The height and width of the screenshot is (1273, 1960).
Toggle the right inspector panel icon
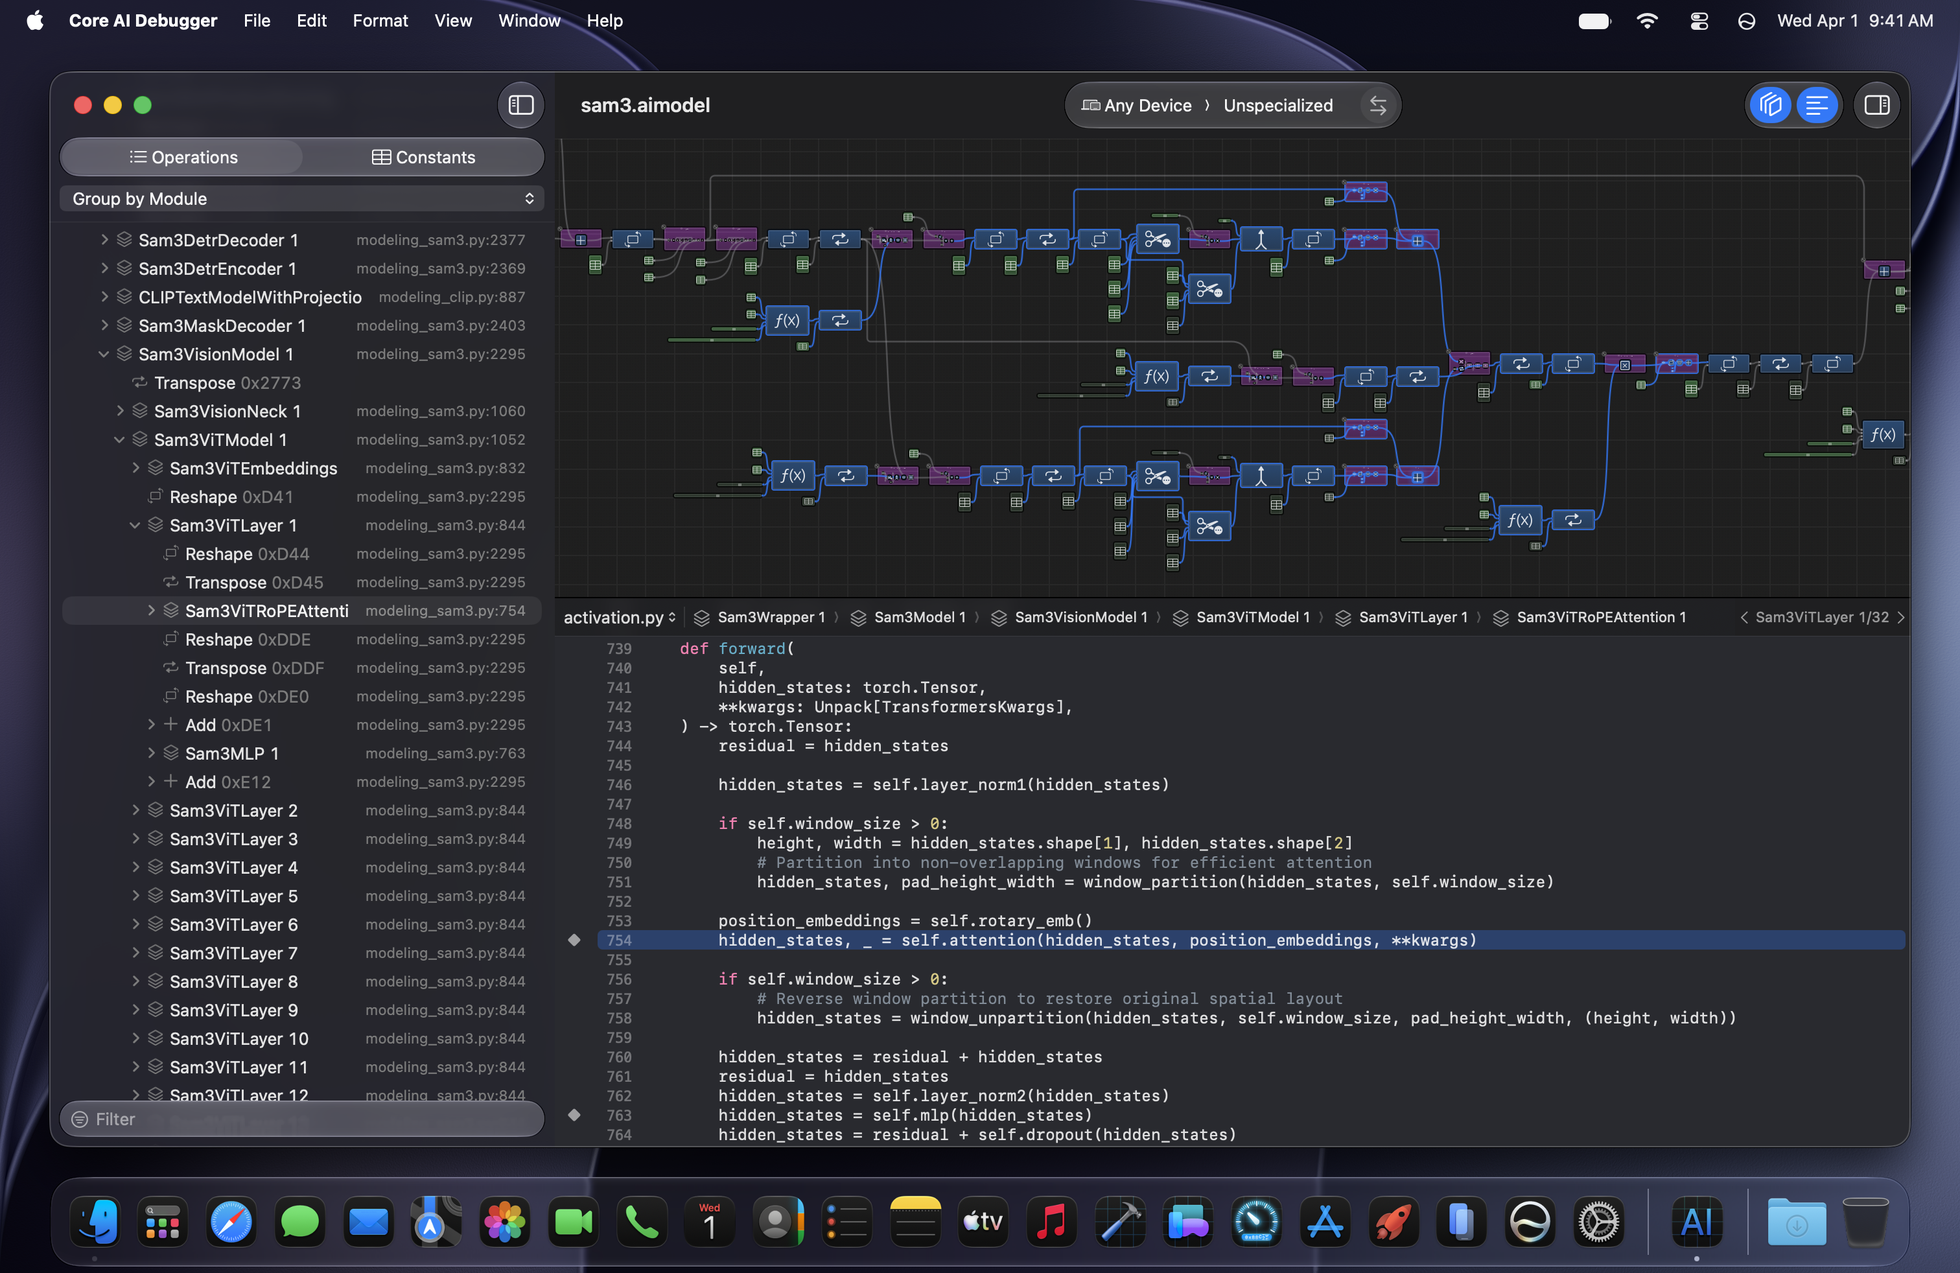1877,105
